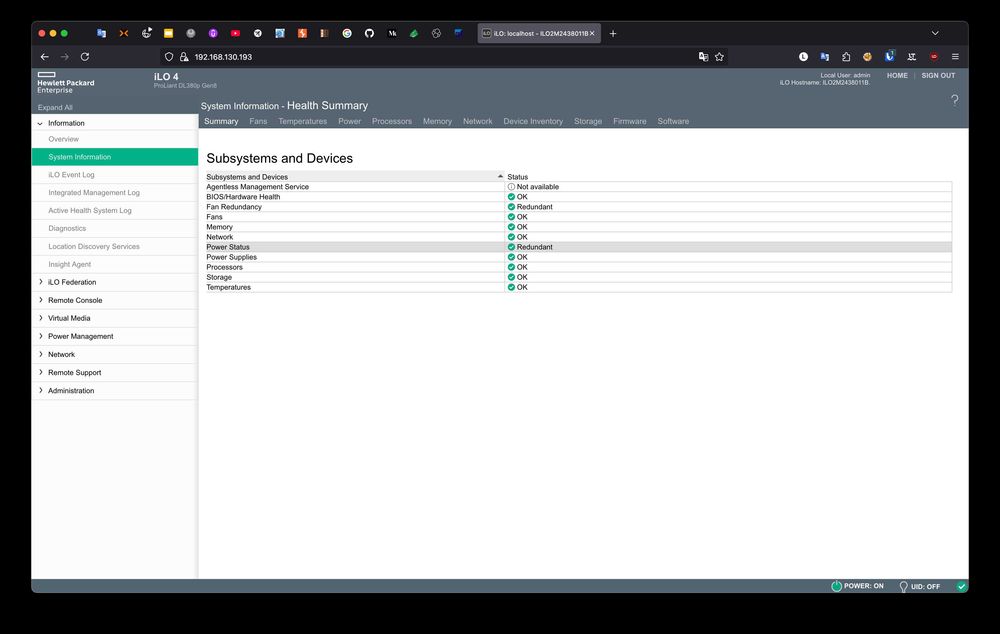1000x634 pixels.
Task: Switch to the Mk pinned tab
Action: tap(392, 33)
